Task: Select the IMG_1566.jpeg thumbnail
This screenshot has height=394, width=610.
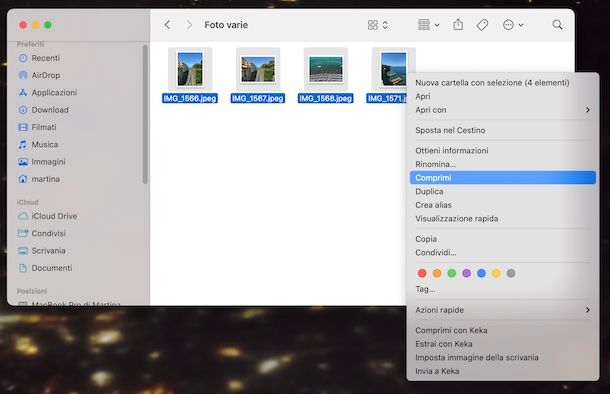Action: click(190, 69)
